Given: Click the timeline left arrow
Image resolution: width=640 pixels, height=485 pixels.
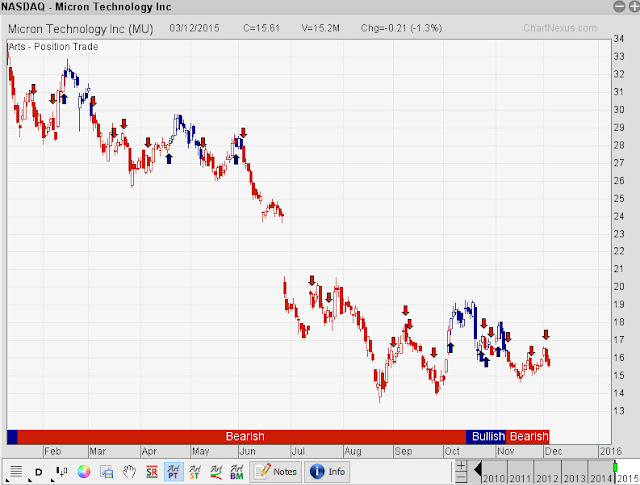Looking at the screenshot, I should click(x=478, y=470).
